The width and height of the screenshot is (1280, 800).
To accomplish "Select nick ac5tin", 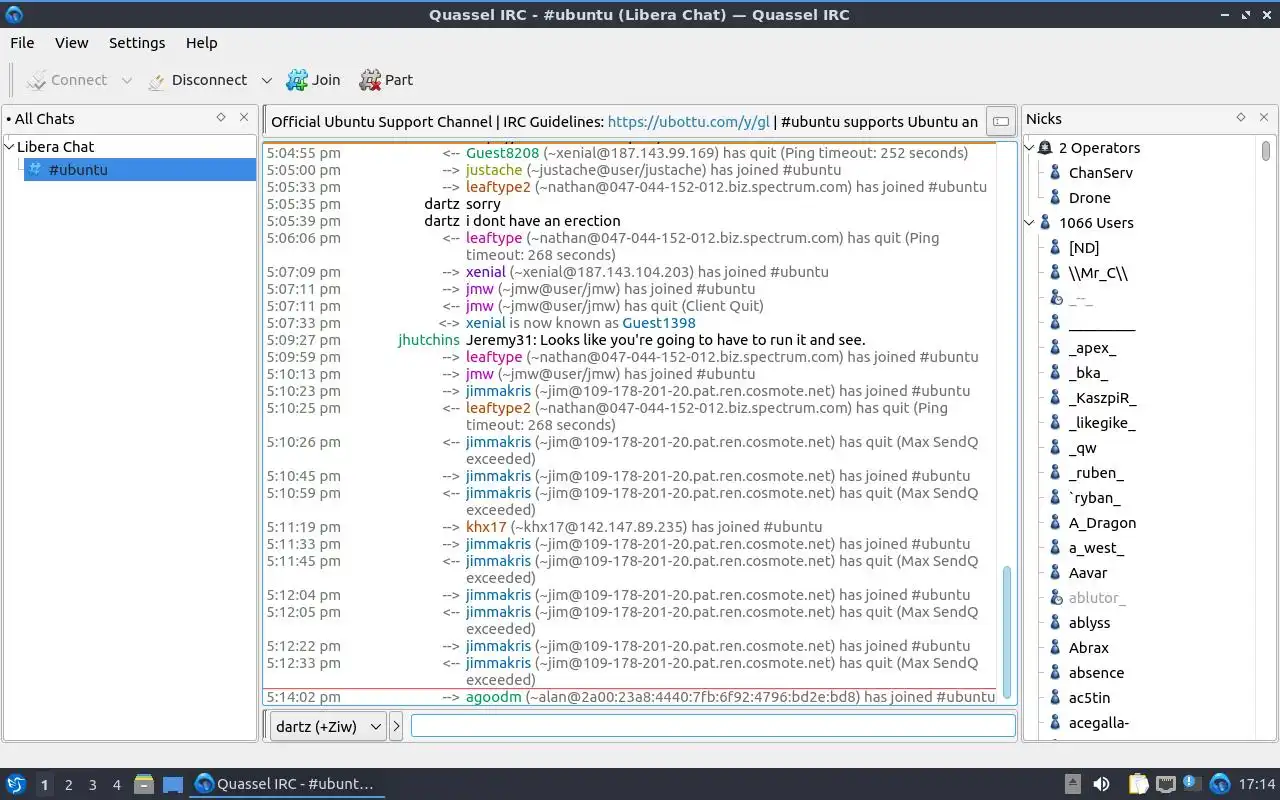I will [1089, 698].
